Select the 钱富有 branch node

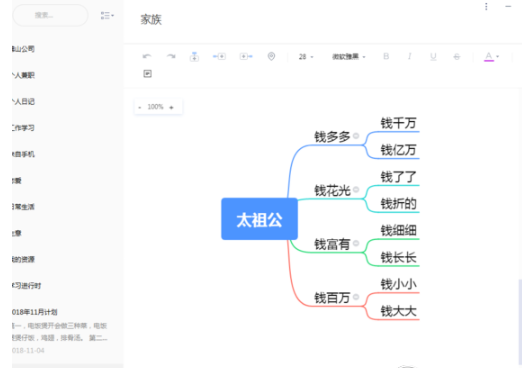[332, 244]
